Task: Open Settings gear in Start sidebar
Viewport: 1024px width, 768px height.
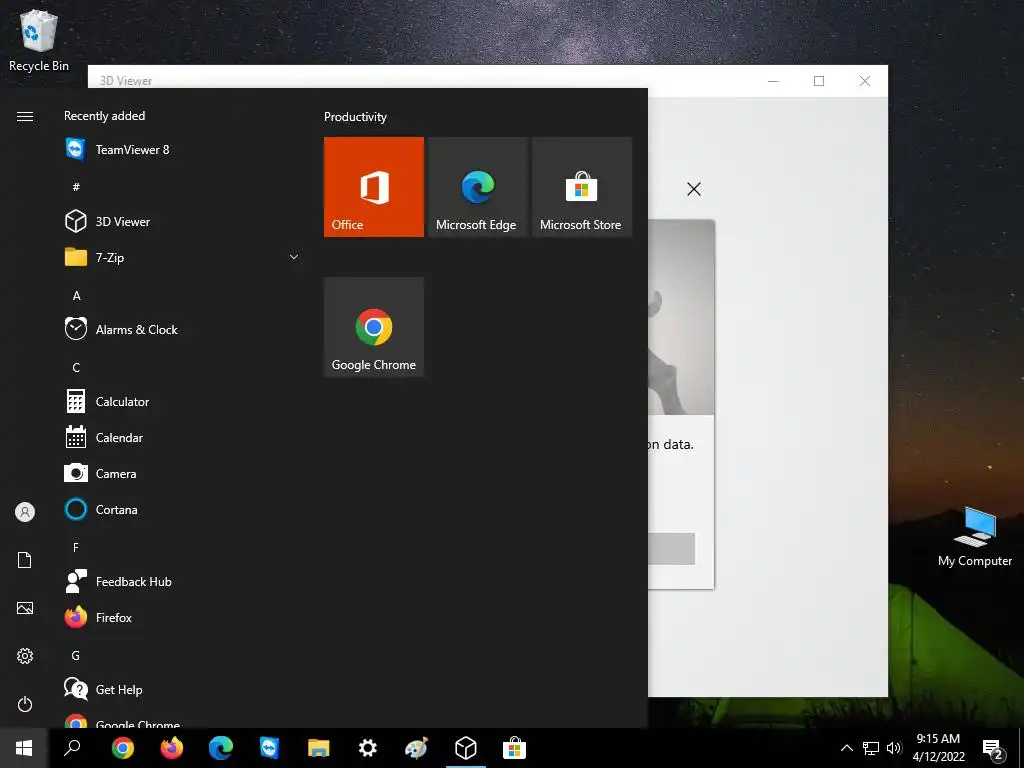Action: 25,656
